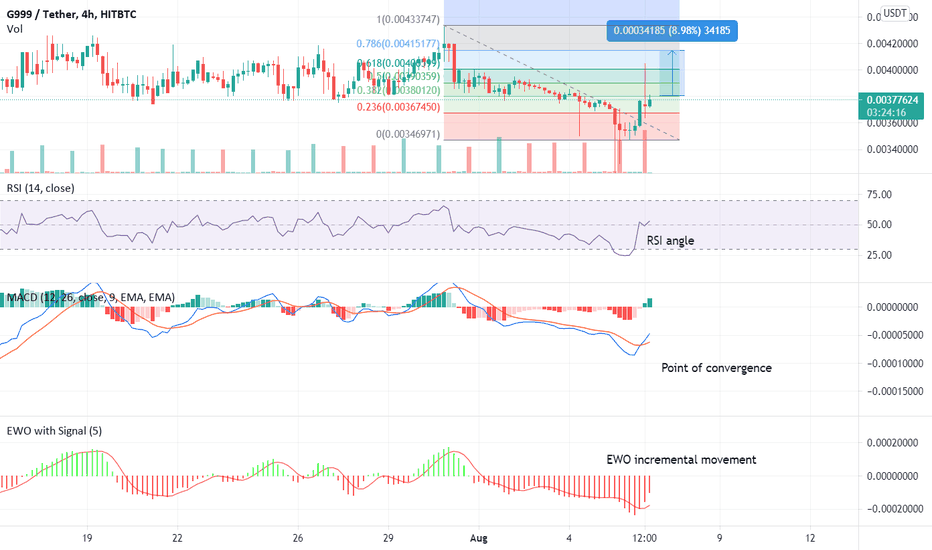Click the 03:24:16 bar countdown timer
Screen dimensions: 932x550
pyautogui.click(x=886, y=112)
